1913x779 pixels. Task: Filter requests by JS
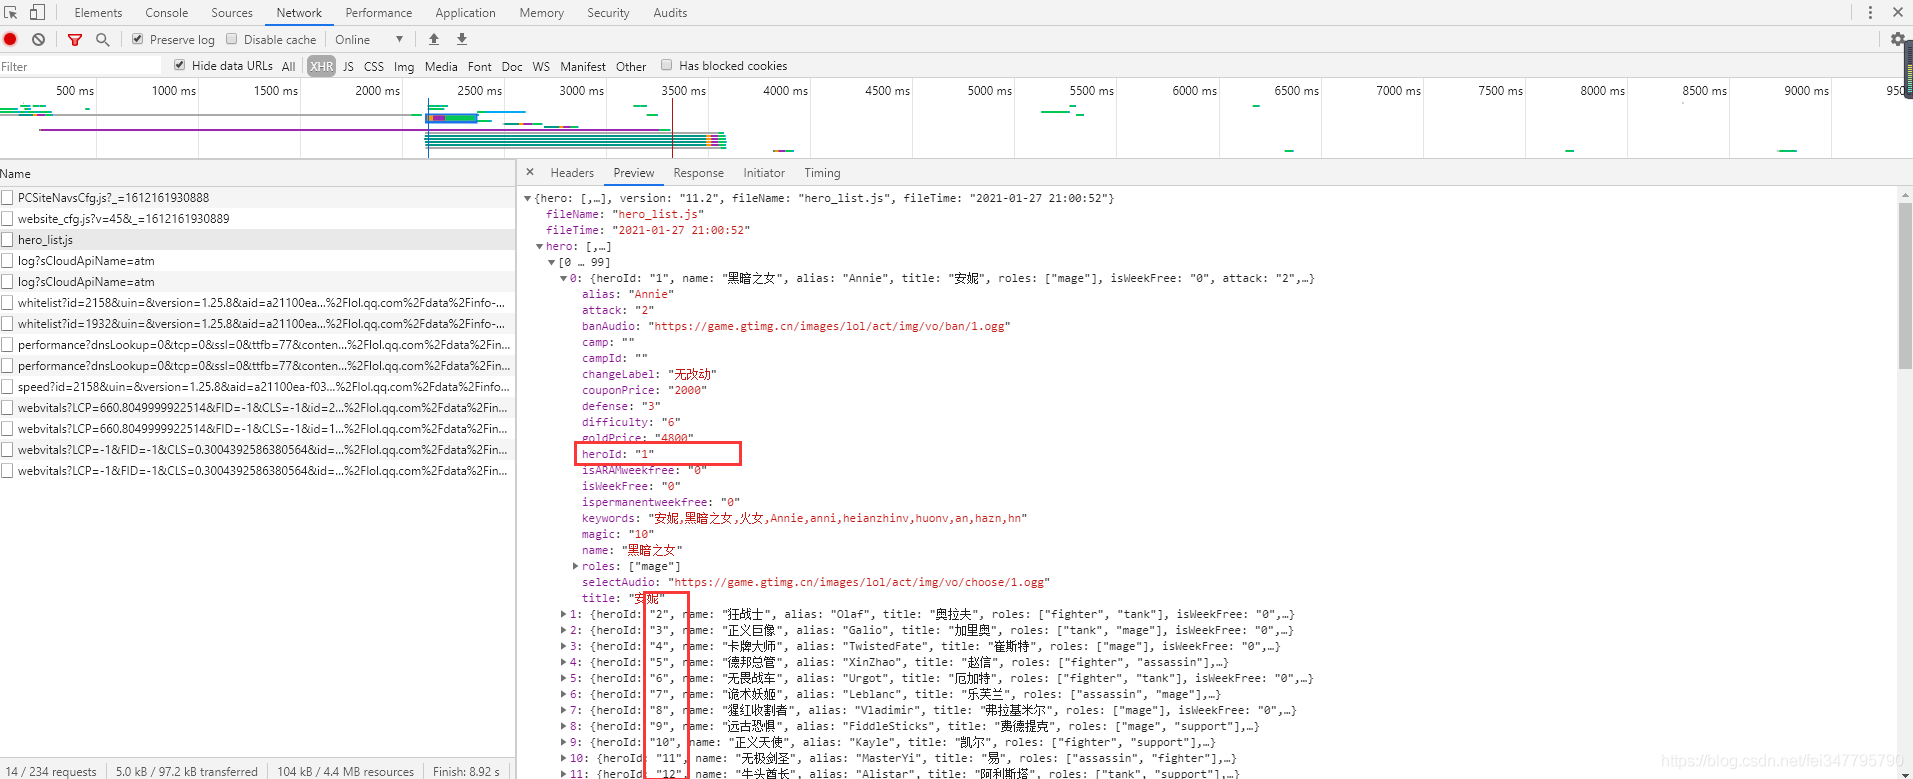[x=348, y=66]
